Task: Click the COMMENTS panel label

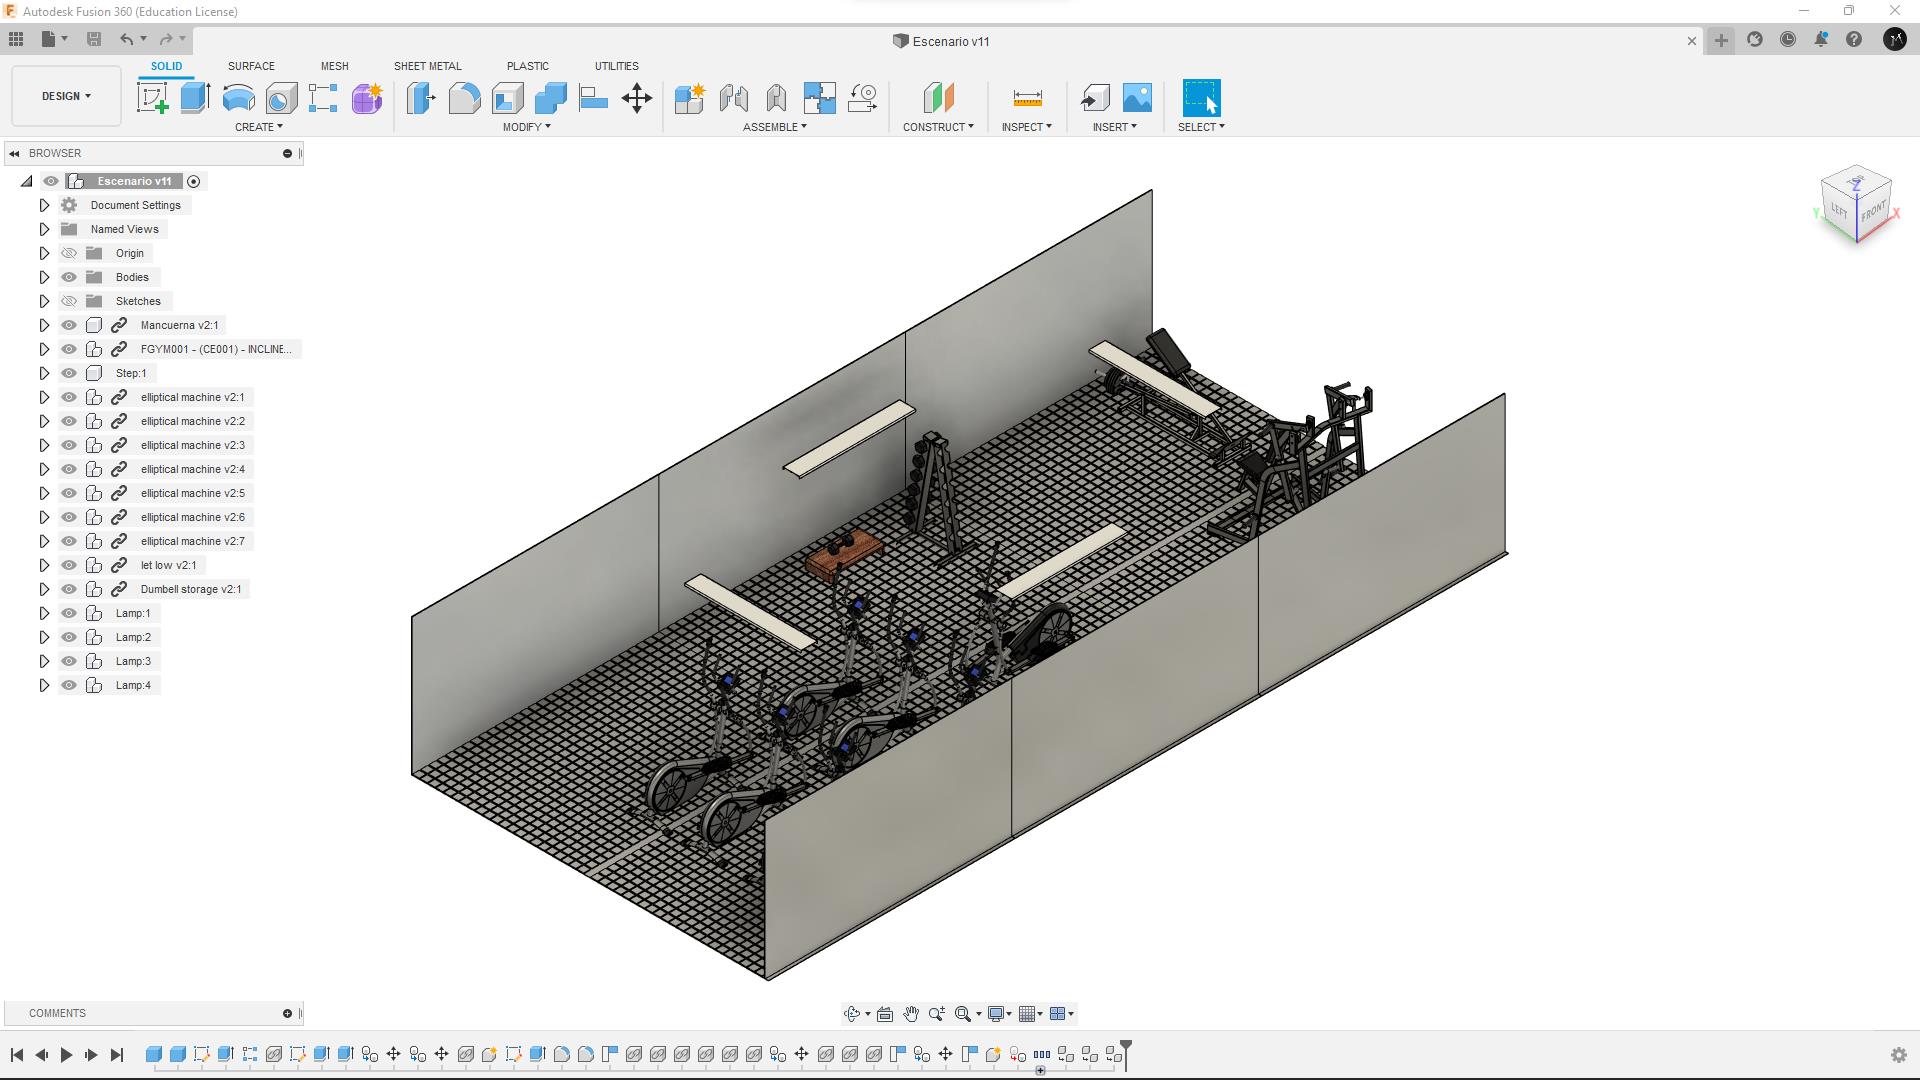Action: (x=57, y=1013)
